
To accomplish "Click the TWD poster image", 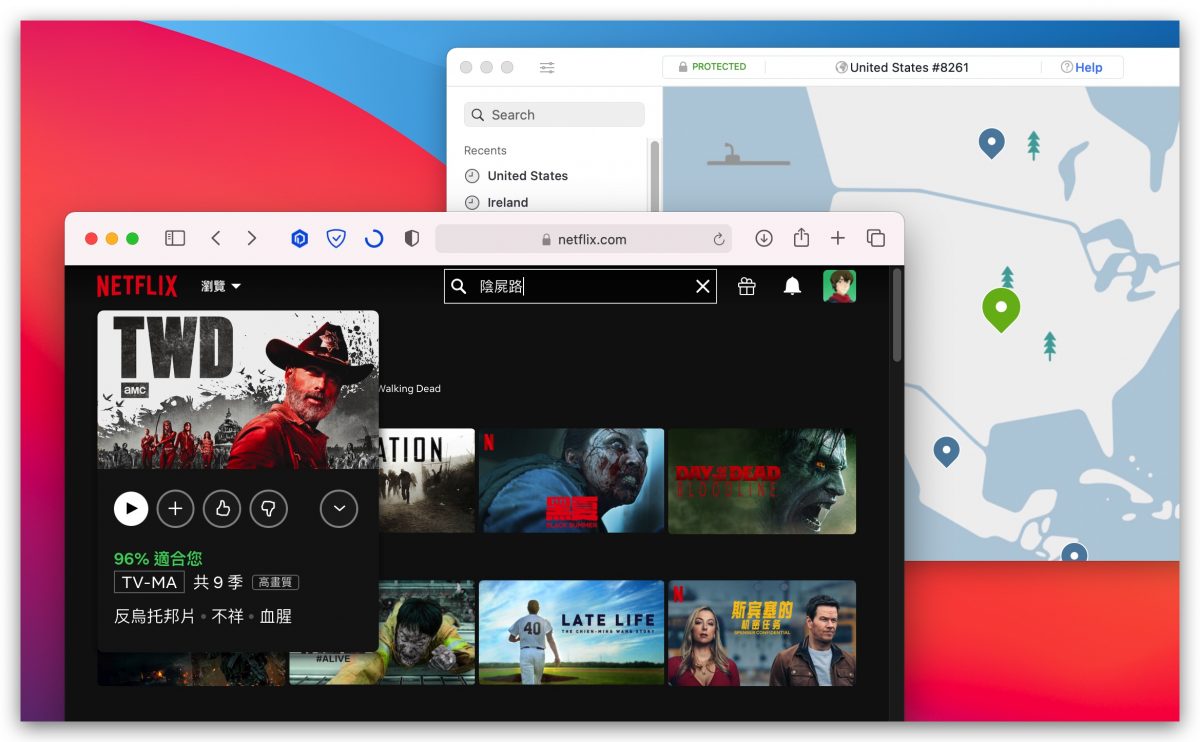I will (238, 390).
